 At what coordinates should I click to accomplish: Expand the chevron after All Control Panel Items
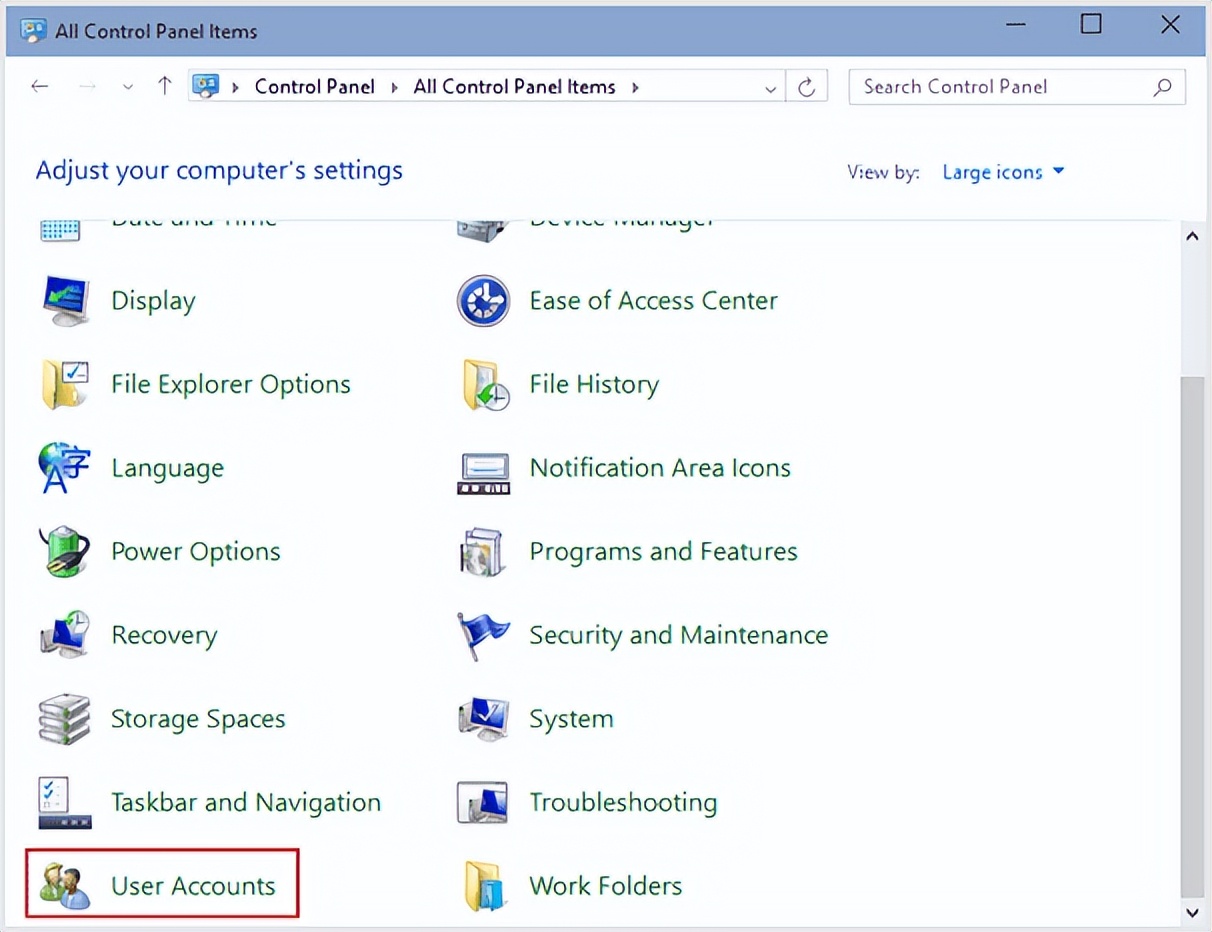(635, 87)
